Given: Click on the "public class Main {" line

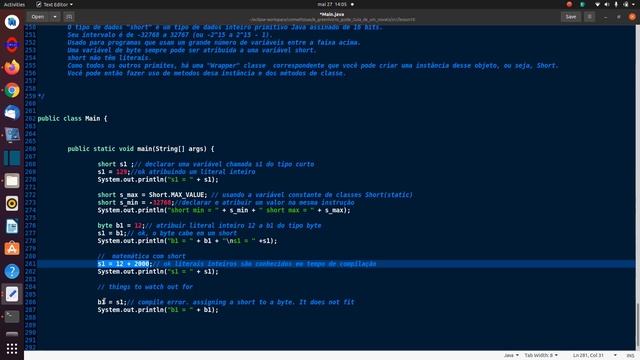Looking at the screenshot, I should tap(72, 118).
